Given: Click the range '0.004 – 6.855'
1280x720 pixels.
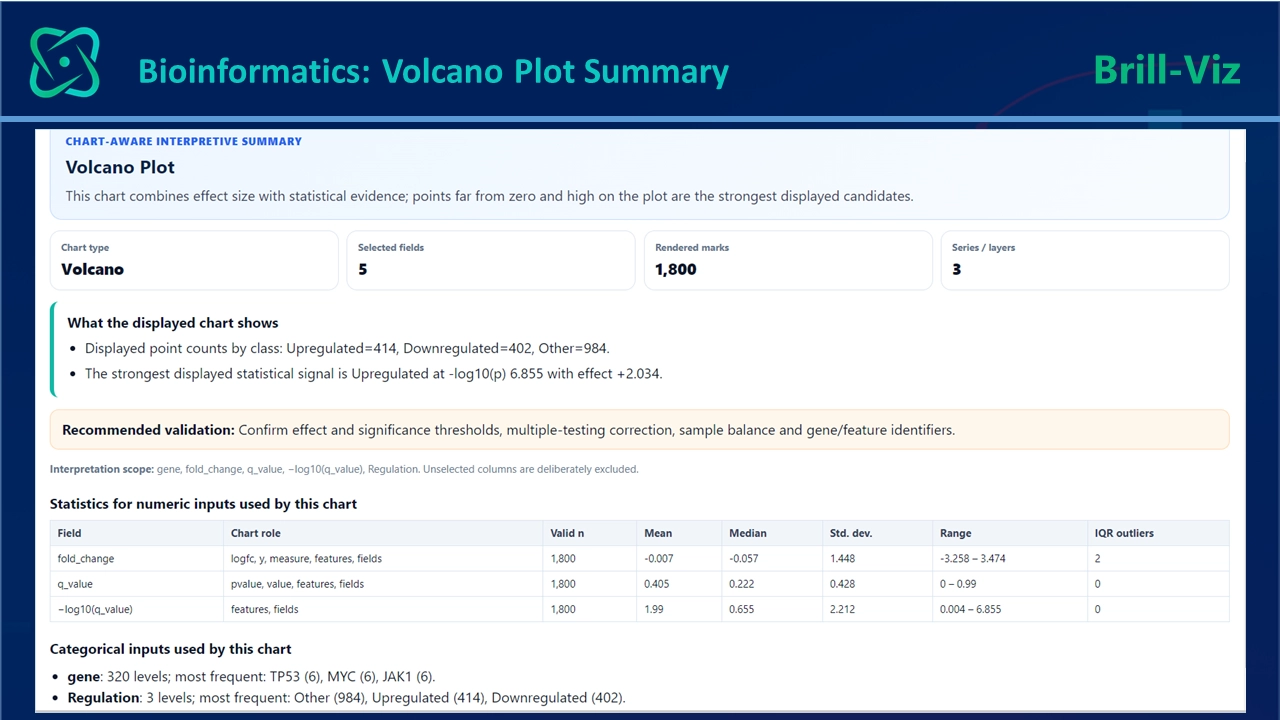Looking at the screenshot, I should [x=970, y=609].
